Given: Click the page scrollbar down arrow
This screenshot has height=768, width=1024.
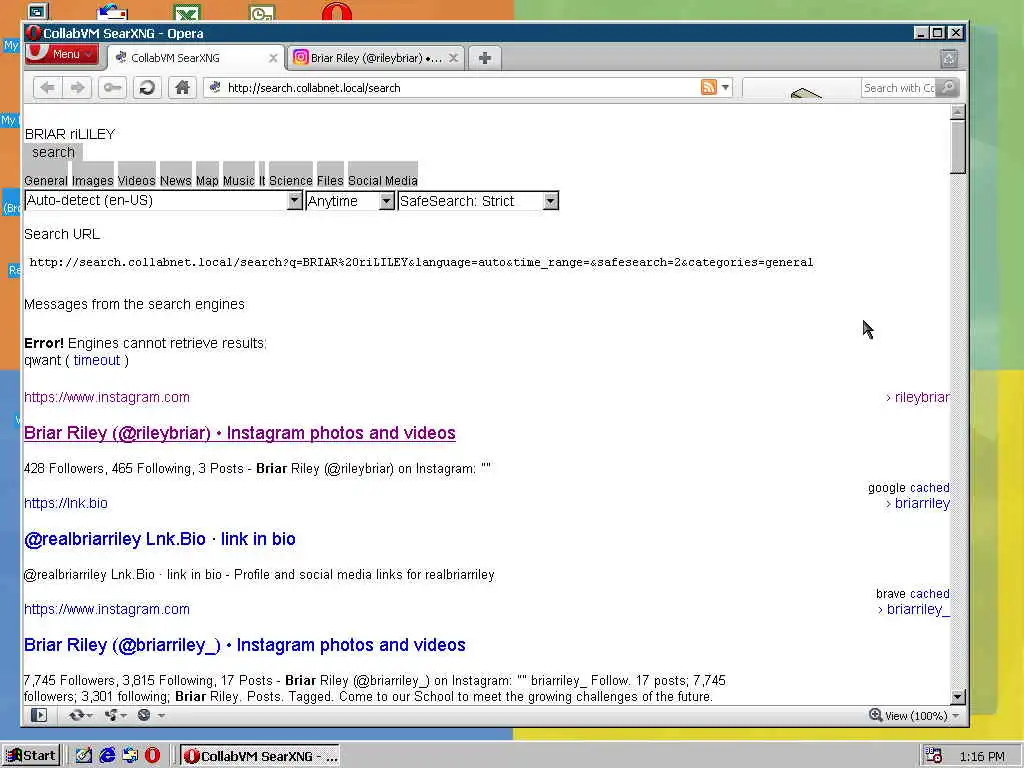Looking at the screenshot, I should 958,697.
